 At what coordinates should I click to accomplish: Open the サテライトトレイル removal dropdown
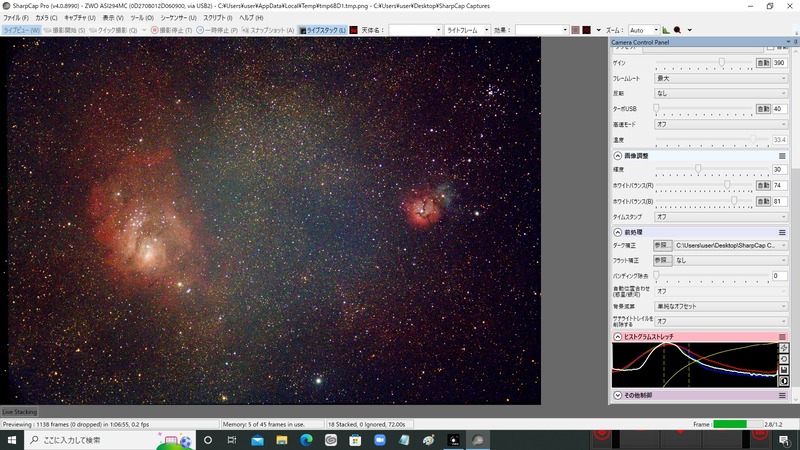[721, 321]
